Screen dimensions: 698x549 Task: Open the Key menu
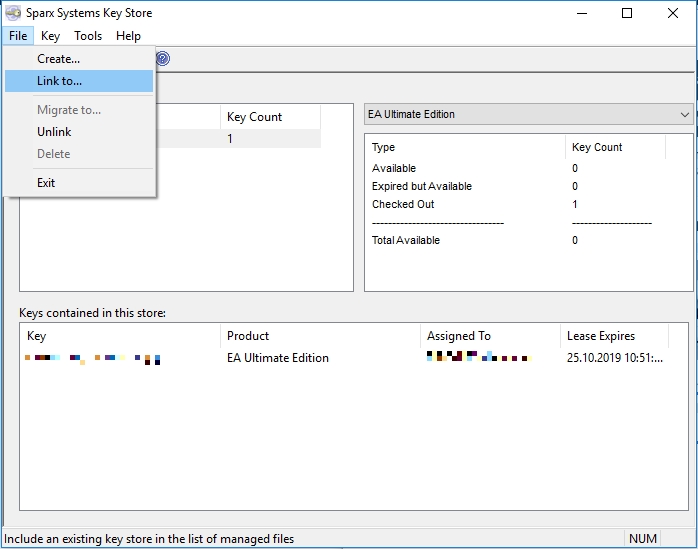(50, 36)
